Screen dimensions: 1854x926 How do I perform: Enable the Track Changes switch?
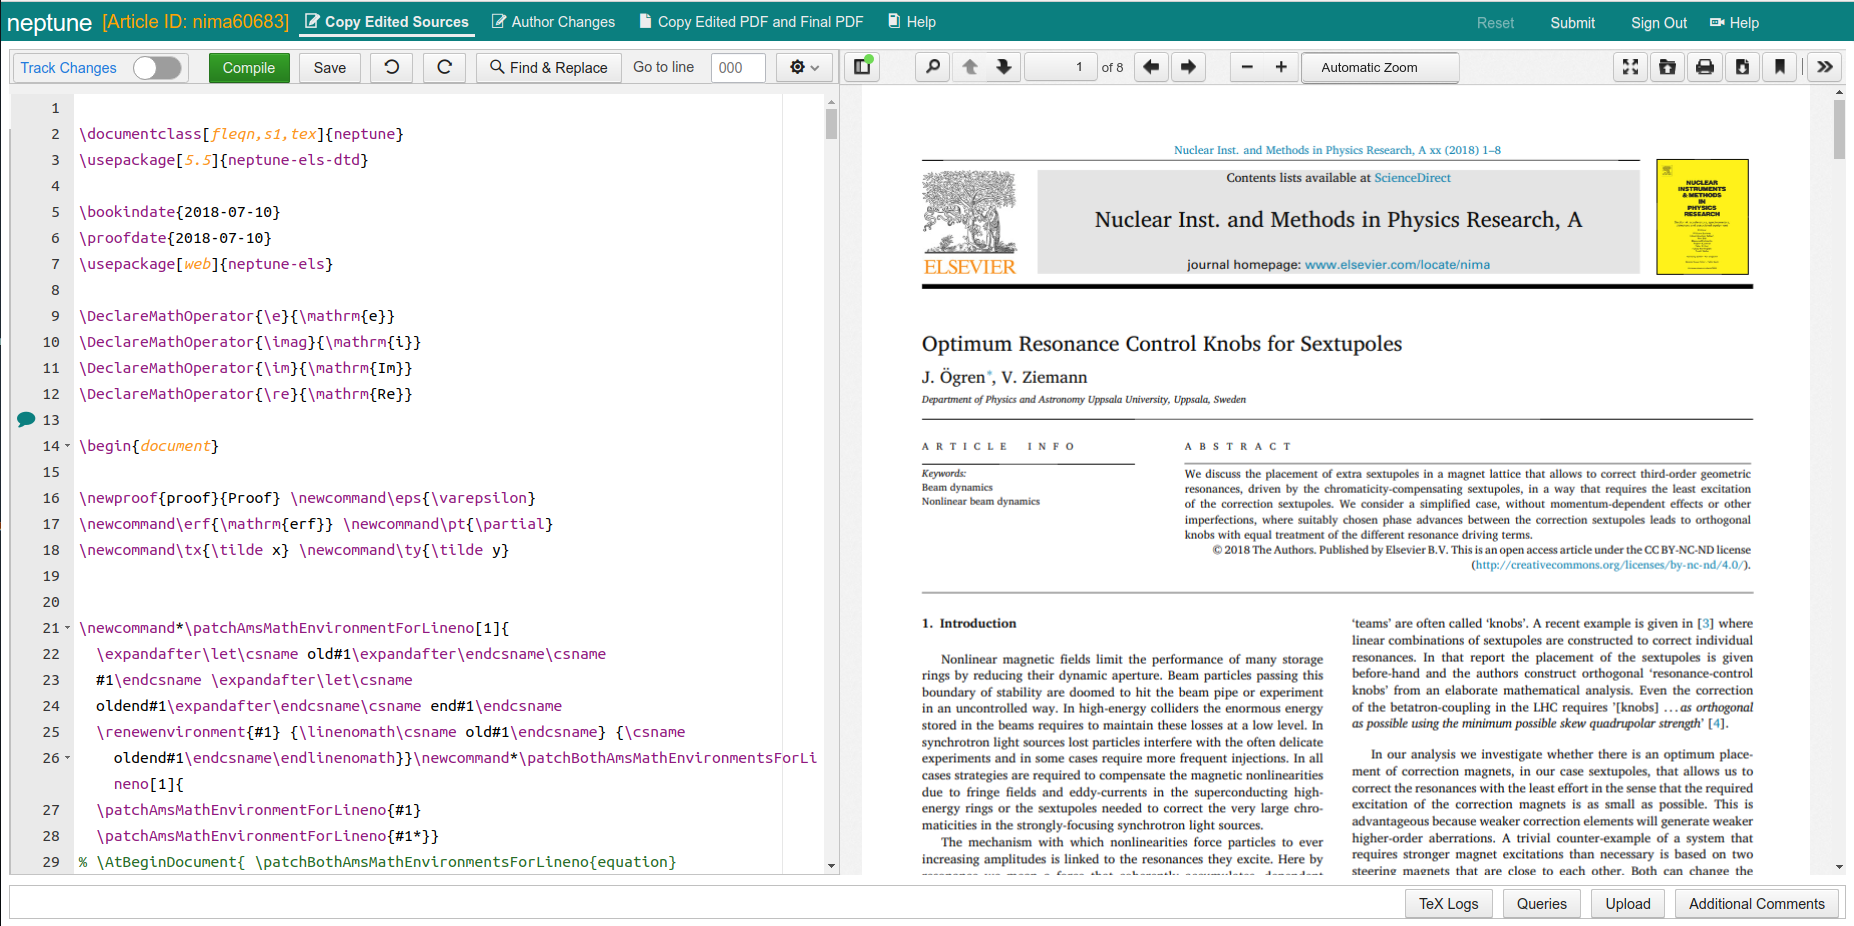click(x=157, y=67)
